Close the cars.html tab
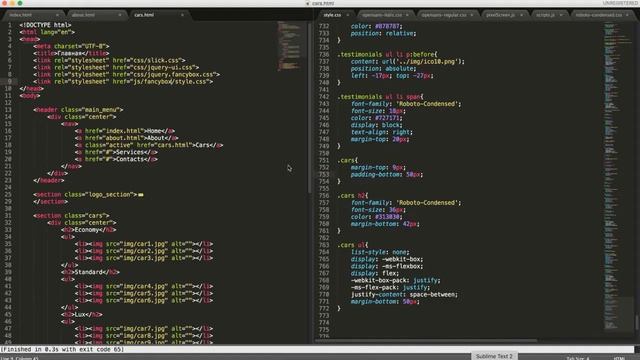Viewport: 640px width, 360px height. click(x=182, y=15)
